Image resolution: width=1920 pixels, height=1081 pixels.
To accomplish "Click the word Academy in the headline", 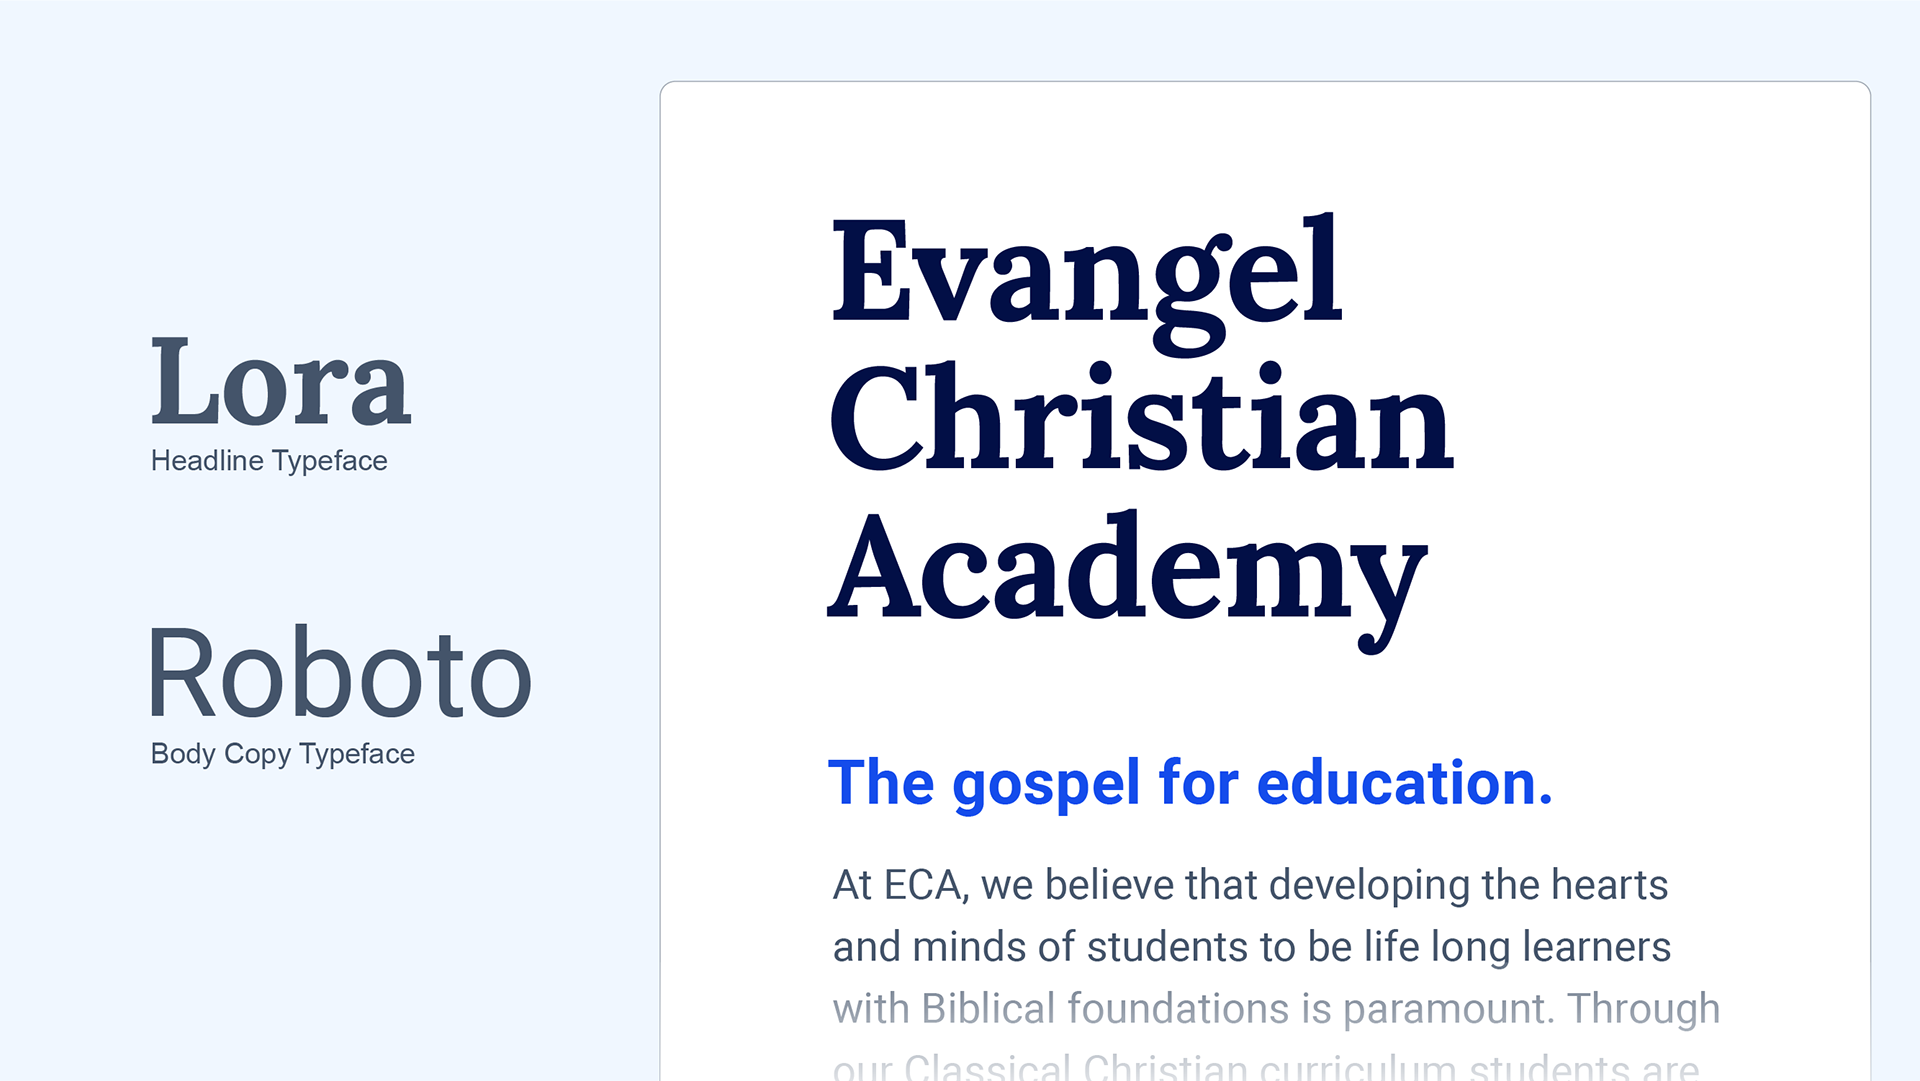I will coord(1128,580).
